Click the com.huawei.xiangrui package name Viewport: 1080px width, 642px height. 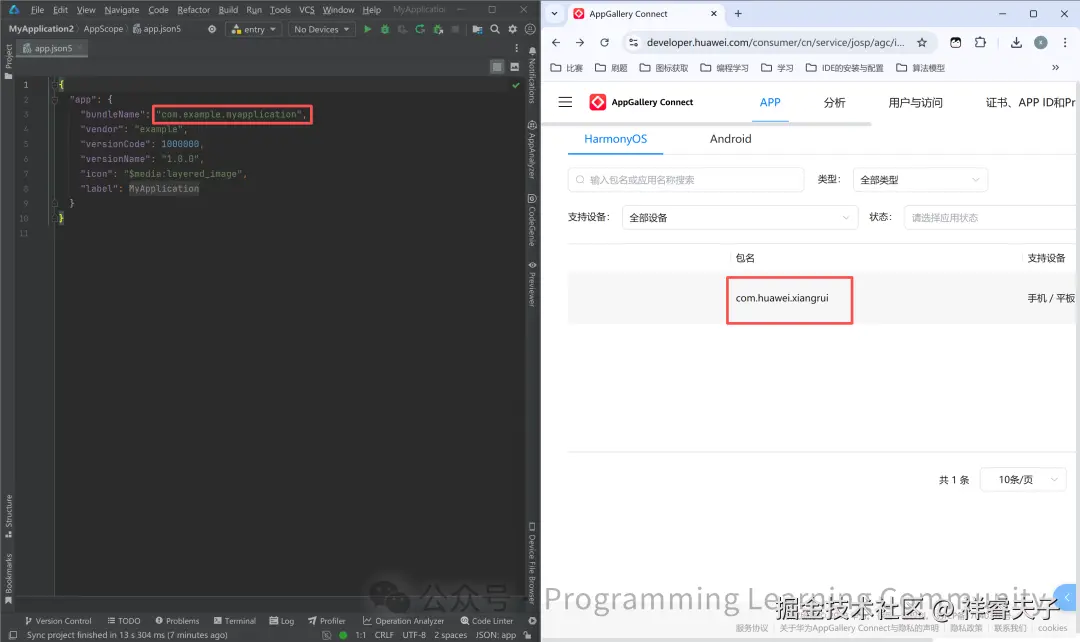click(x=789, y=300)
